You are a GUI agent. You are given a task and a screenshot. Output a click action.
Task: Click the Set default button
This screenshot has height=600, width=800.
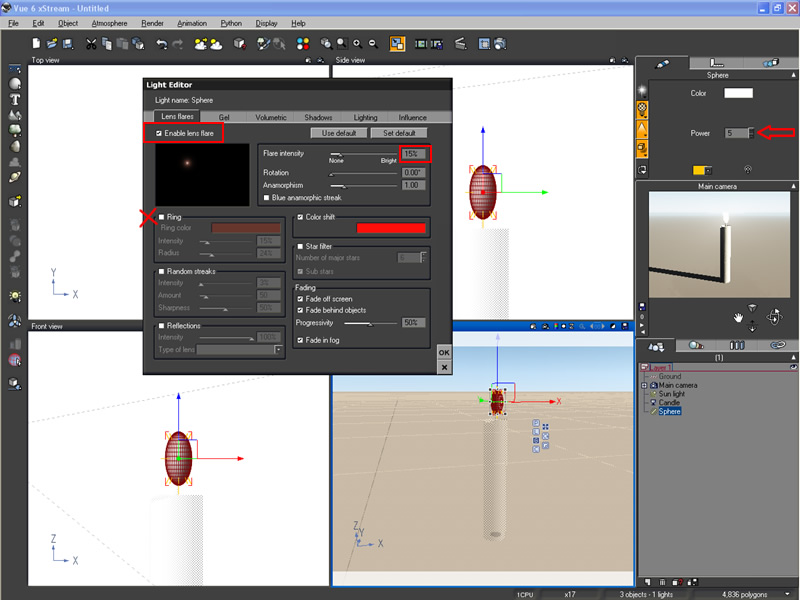tap(399, 133)
